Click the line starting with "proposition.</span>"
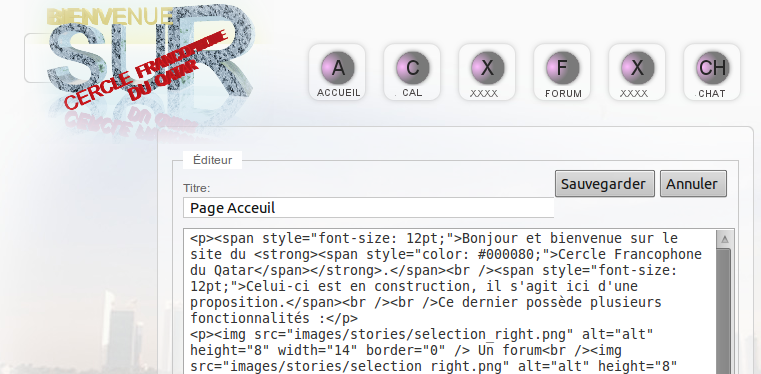This screenshot has width=761, height=374. click(426, 303)
